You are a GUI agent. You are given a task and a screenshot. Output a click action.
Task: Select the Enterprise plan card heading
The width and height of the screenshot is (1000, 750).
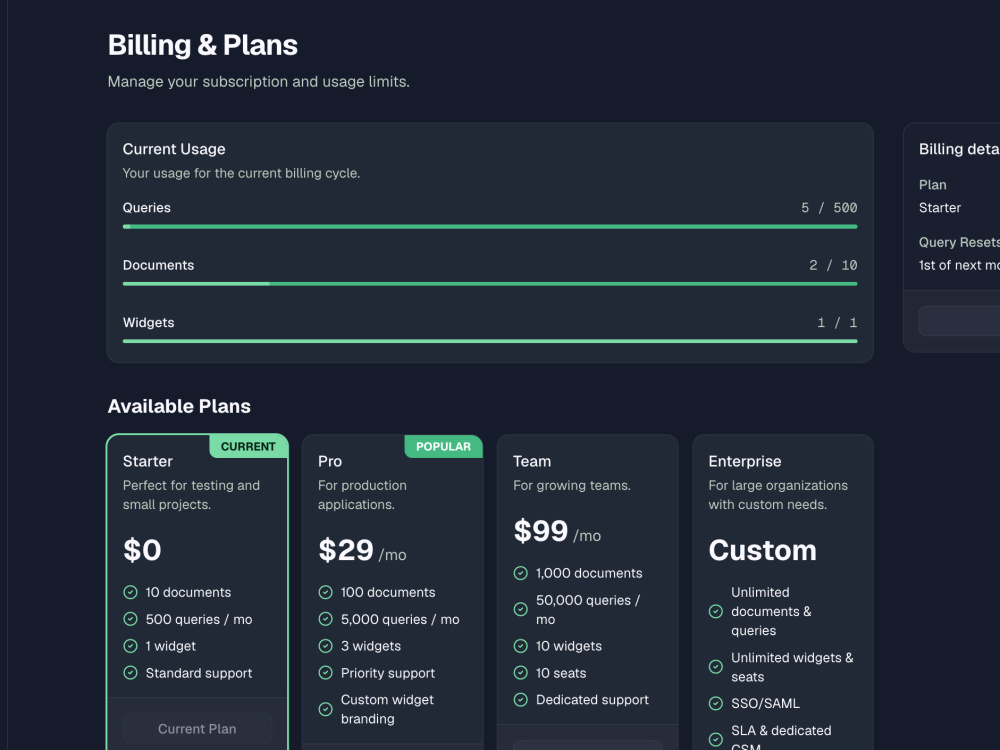744,461
